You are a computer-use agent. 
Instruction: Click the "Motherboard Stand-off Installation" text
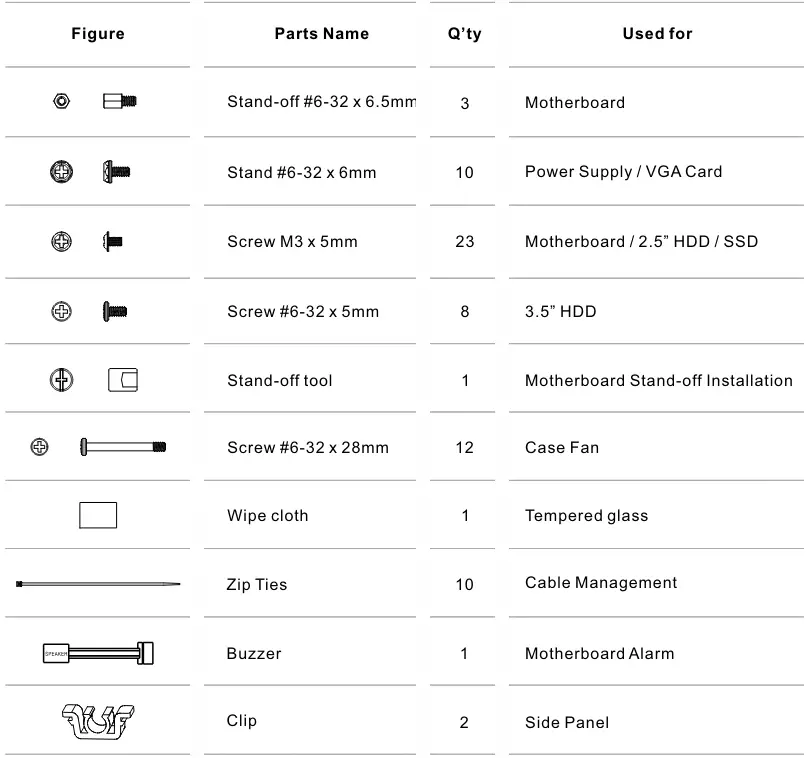(658, 381)
